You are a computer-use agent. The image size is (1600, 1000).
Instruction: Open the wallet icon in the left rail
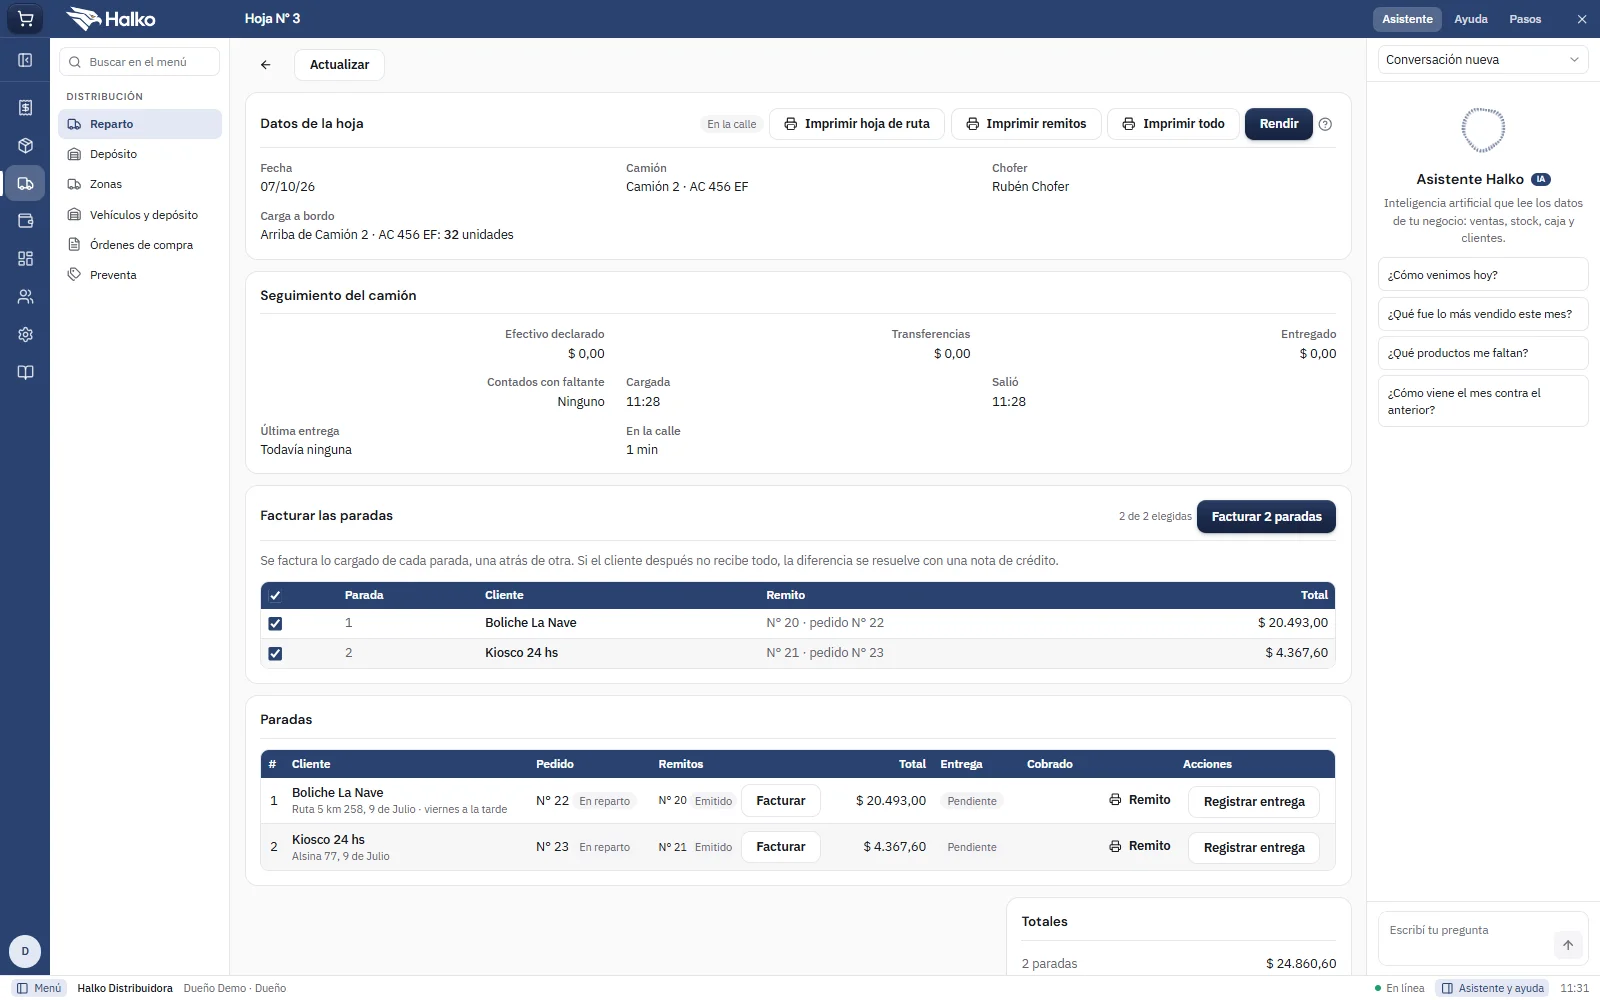point(25,221)
